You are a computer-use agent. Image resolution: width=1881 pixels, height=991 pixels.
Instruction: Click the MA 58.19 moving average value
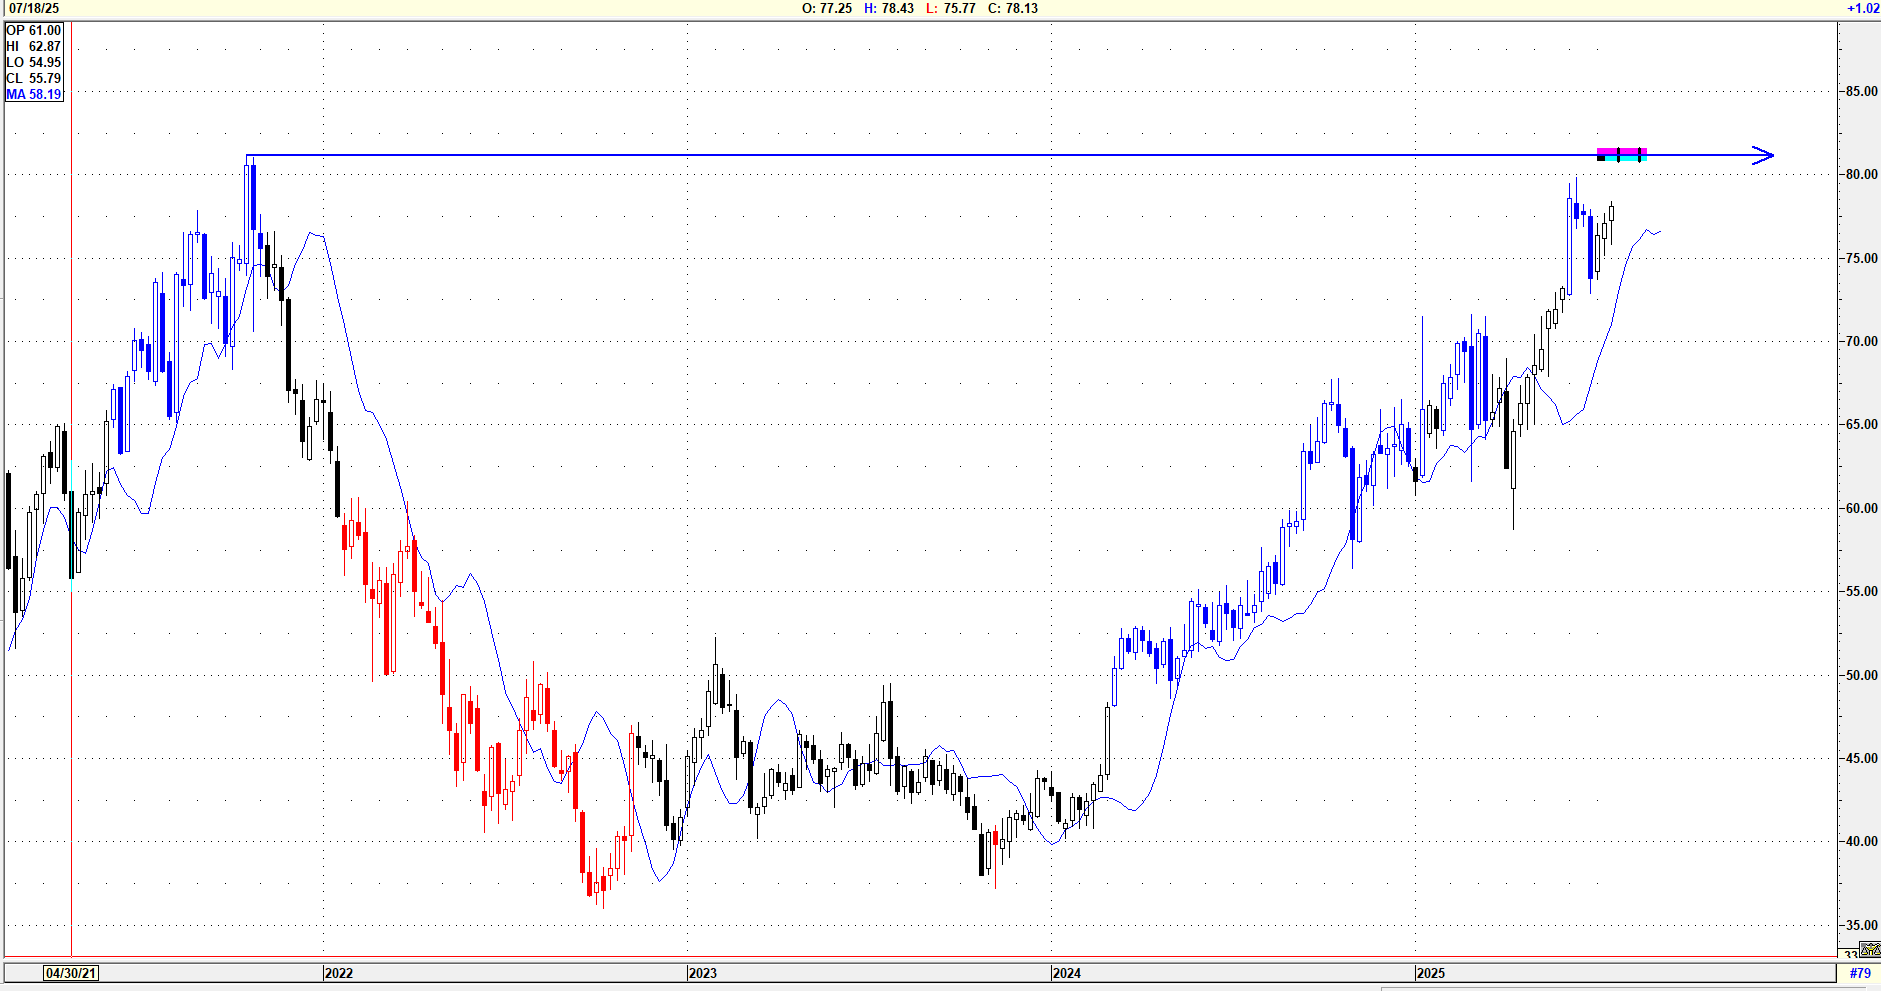[34, 94]
